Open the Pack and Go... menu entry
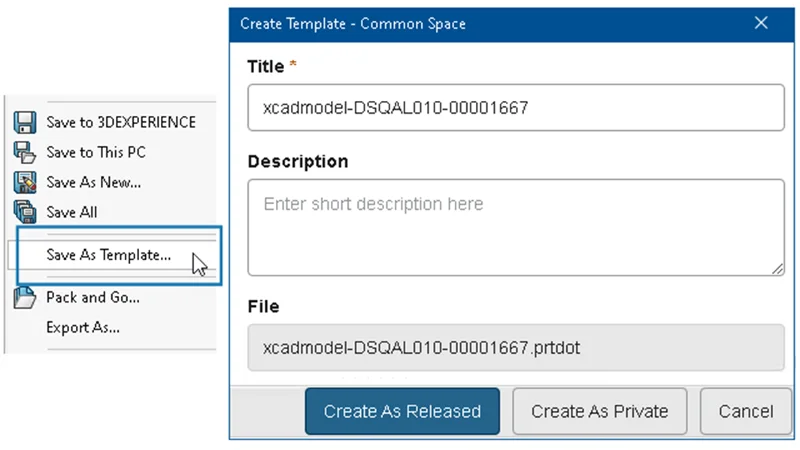 [93, 297]
